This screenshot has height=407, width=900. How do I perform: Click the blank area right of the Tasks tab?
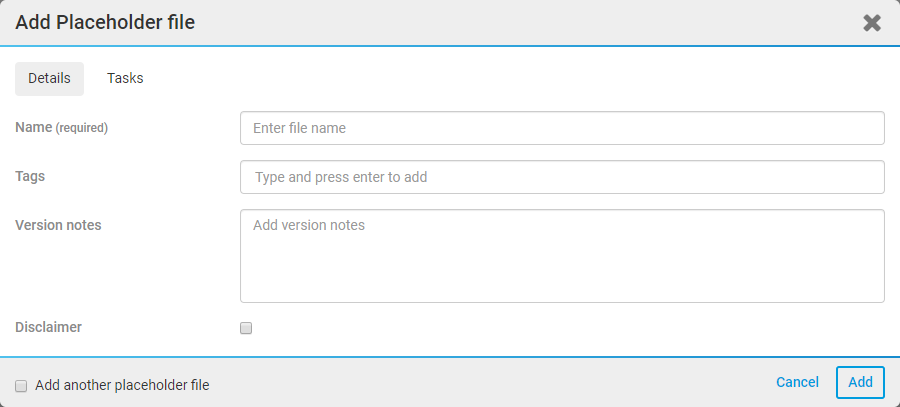(500, 78)
